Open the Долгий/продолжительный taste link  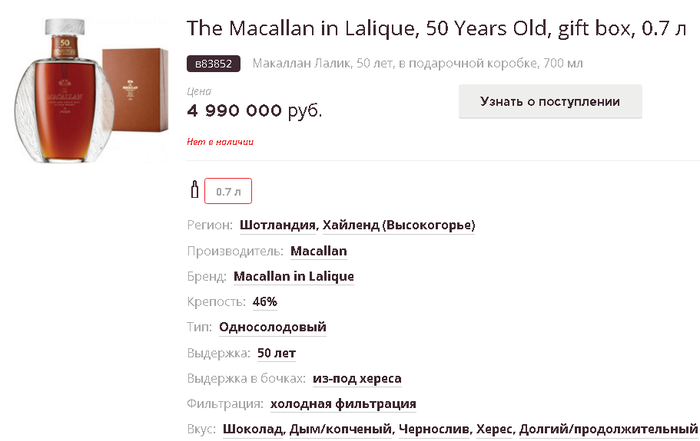click(x=608, y=429)
